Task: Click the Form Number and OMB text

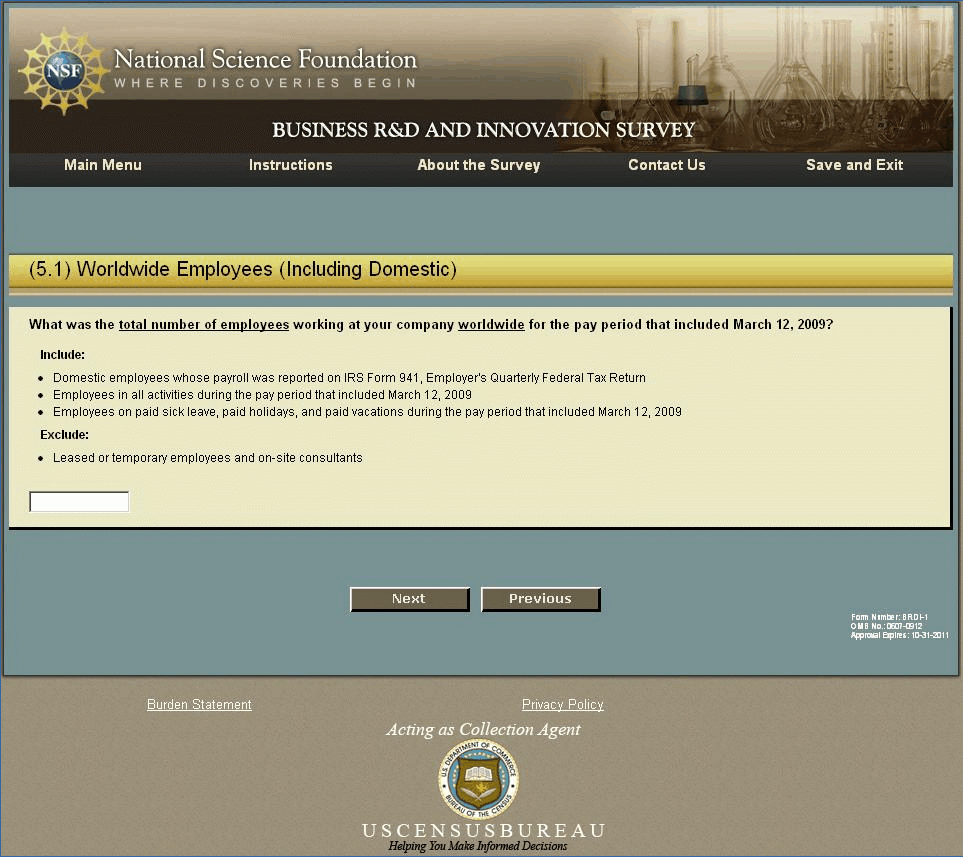Action: click(x=898, y=626)
